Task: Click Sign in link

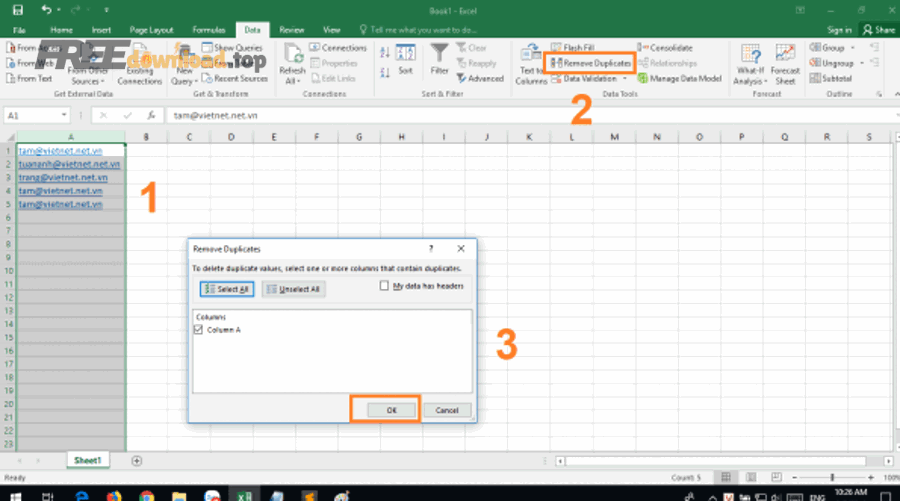Action: pos(839,30)
